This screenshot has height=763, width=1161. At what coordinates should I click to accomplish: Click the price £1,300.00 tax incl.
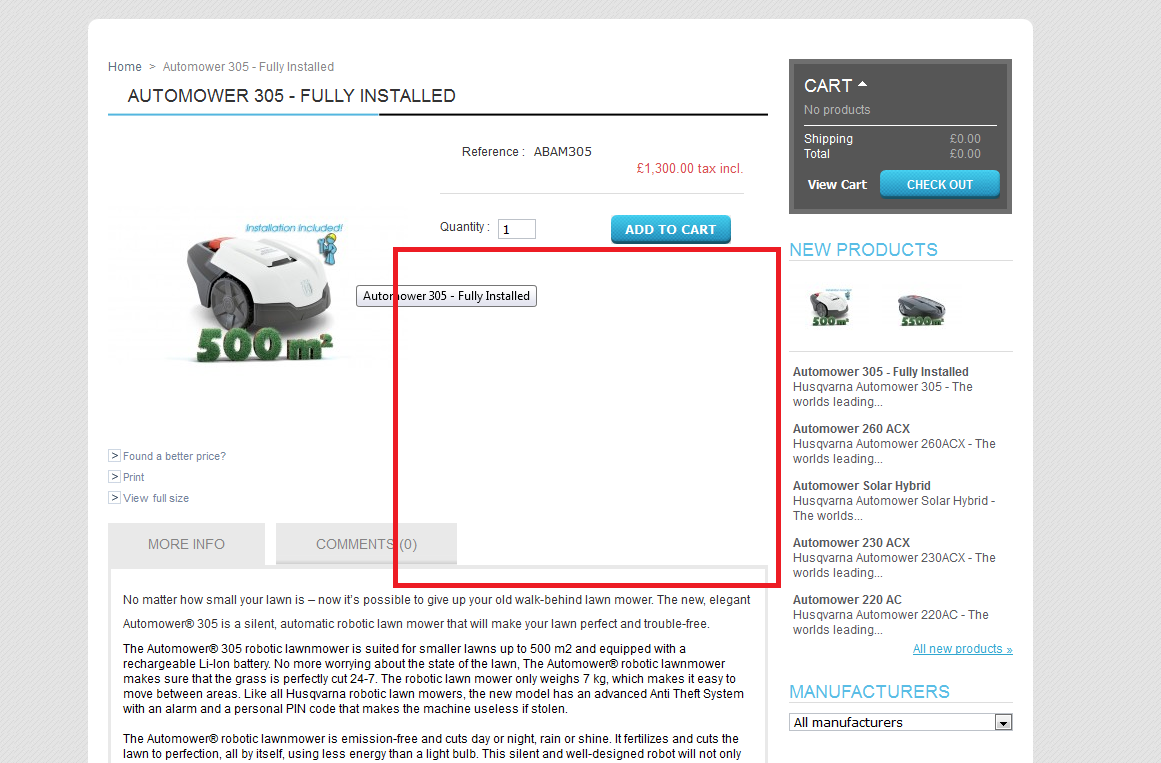point(690,169)
